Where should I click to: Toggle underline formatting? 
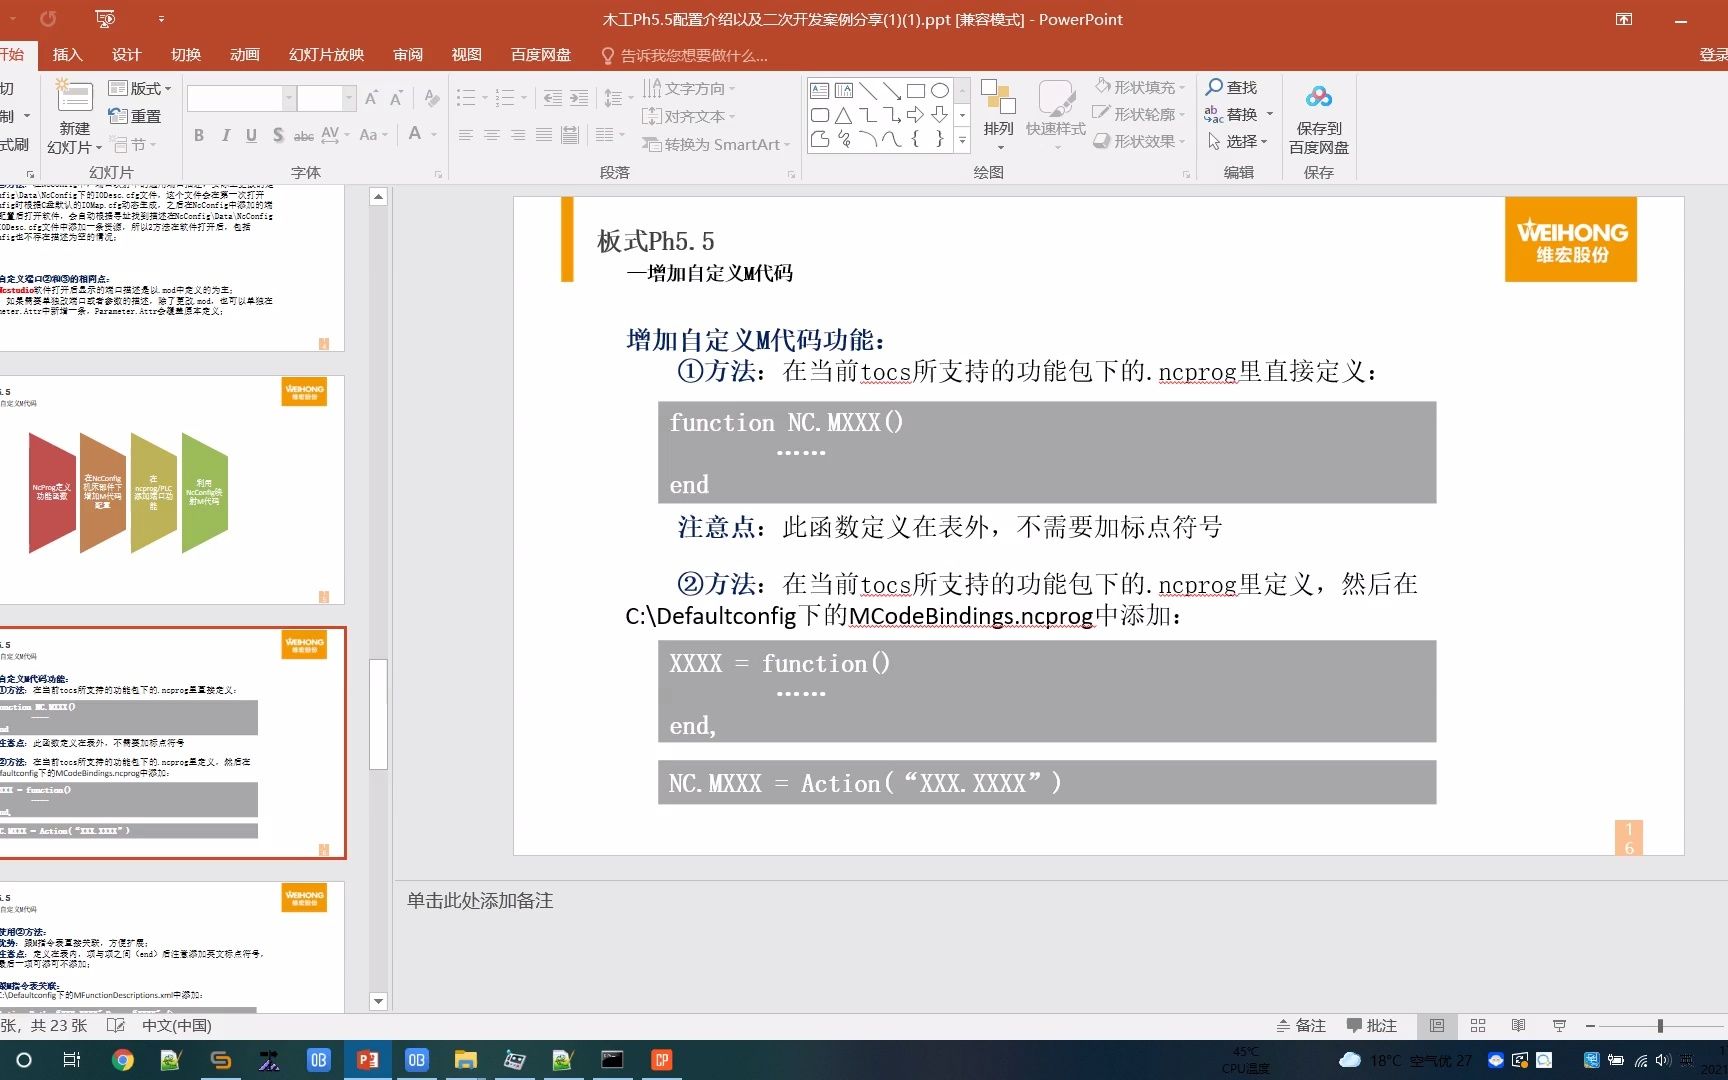click(x=251, y=135)
